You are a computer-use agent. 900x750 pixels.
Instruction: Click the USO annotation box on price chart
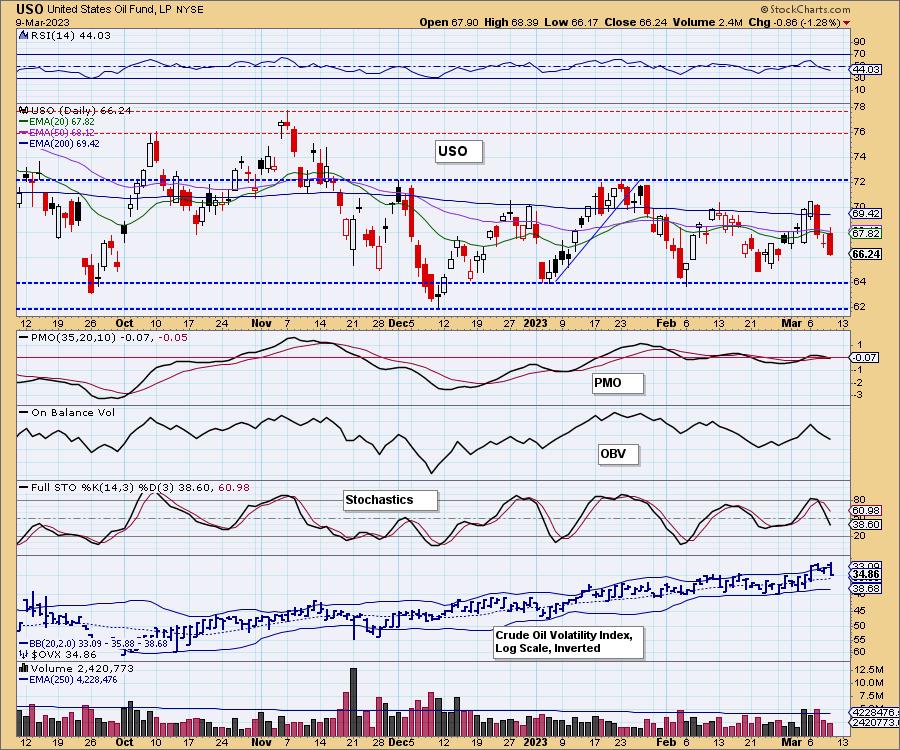click(x=458, y=152)
